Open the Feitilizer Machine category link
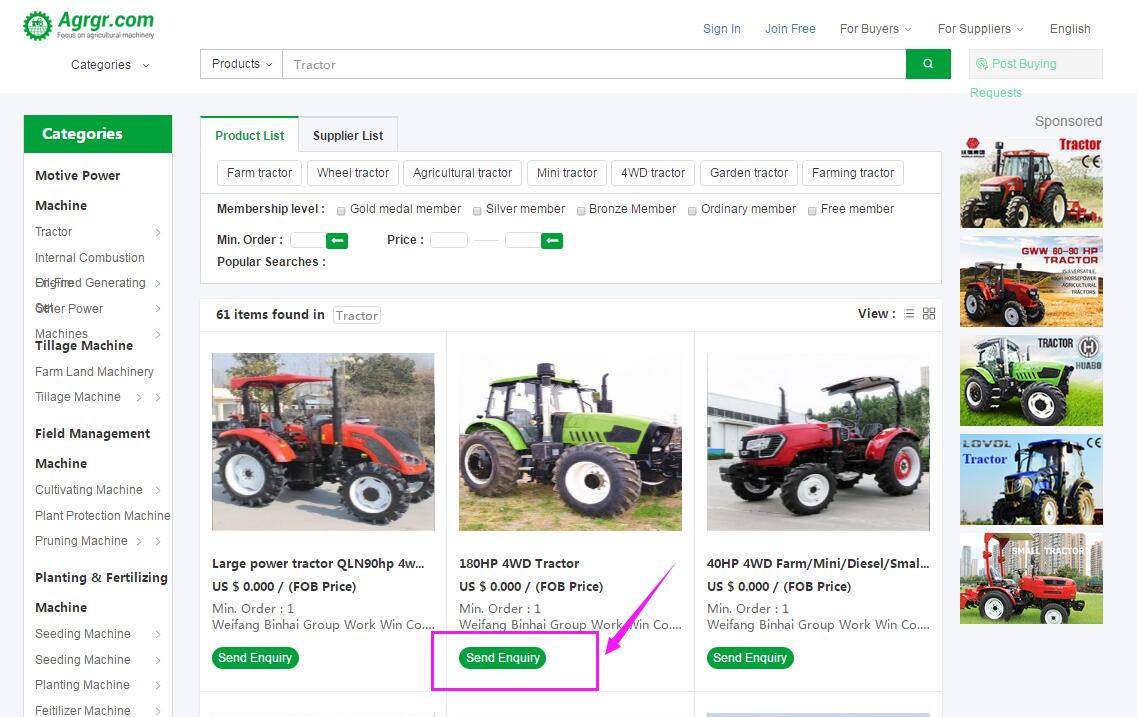Viewport: 1137px width, 717px height. point(83,710)
